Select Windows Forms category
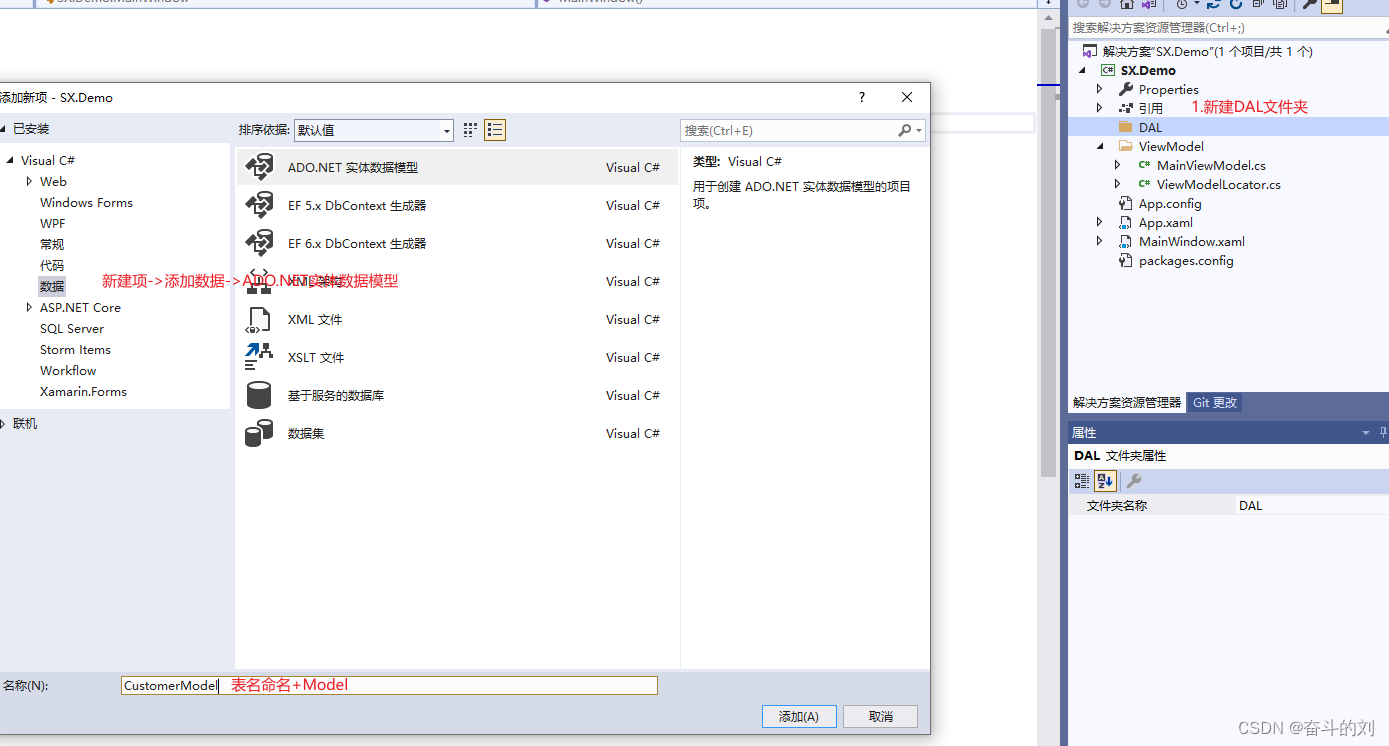The width and height of the screenshot is (1389, 746). [86, 202]
